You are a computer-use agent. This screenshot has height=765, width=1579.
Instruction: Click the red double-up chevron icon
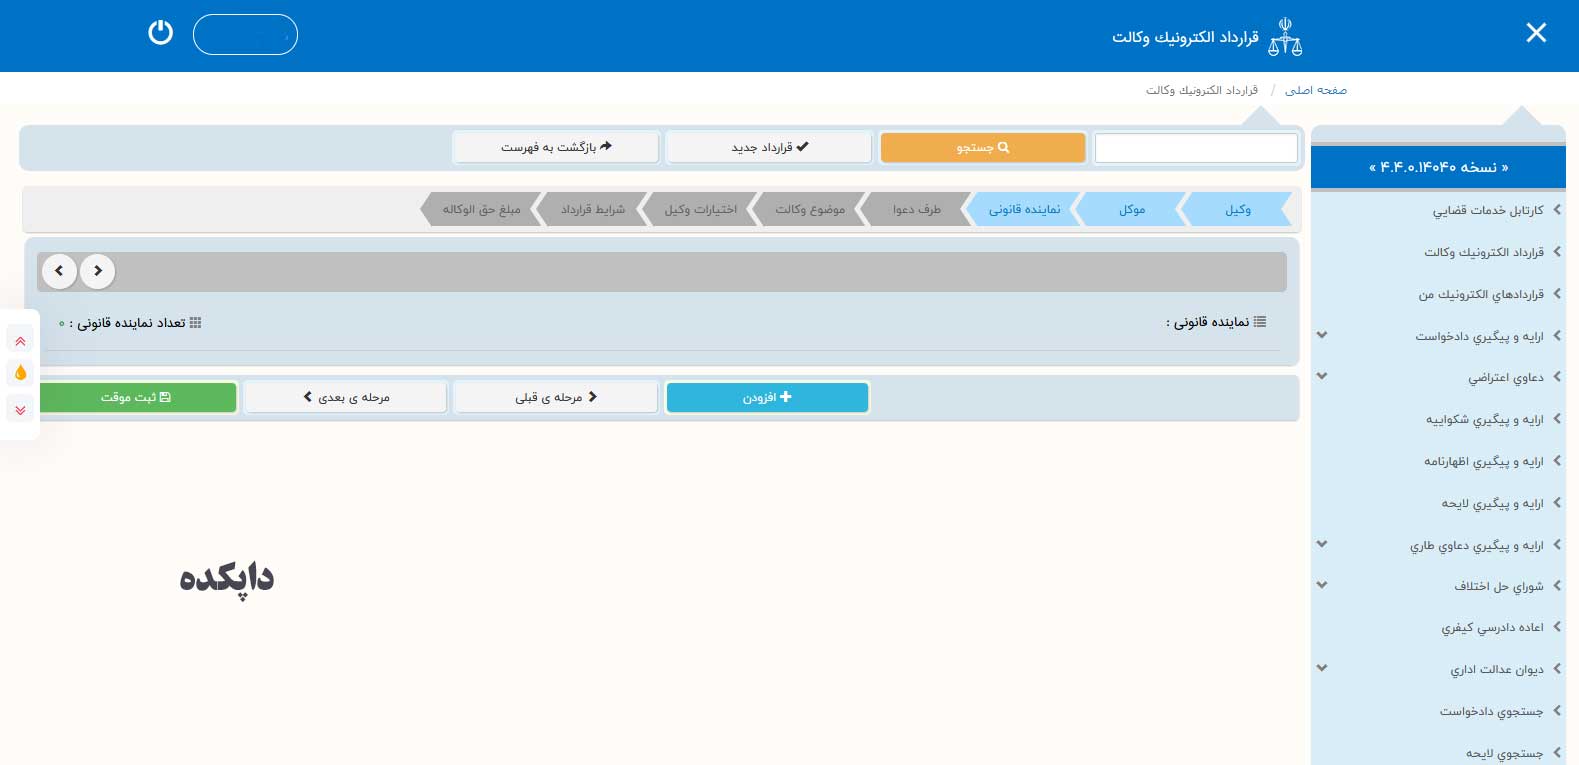pos(20,341)
